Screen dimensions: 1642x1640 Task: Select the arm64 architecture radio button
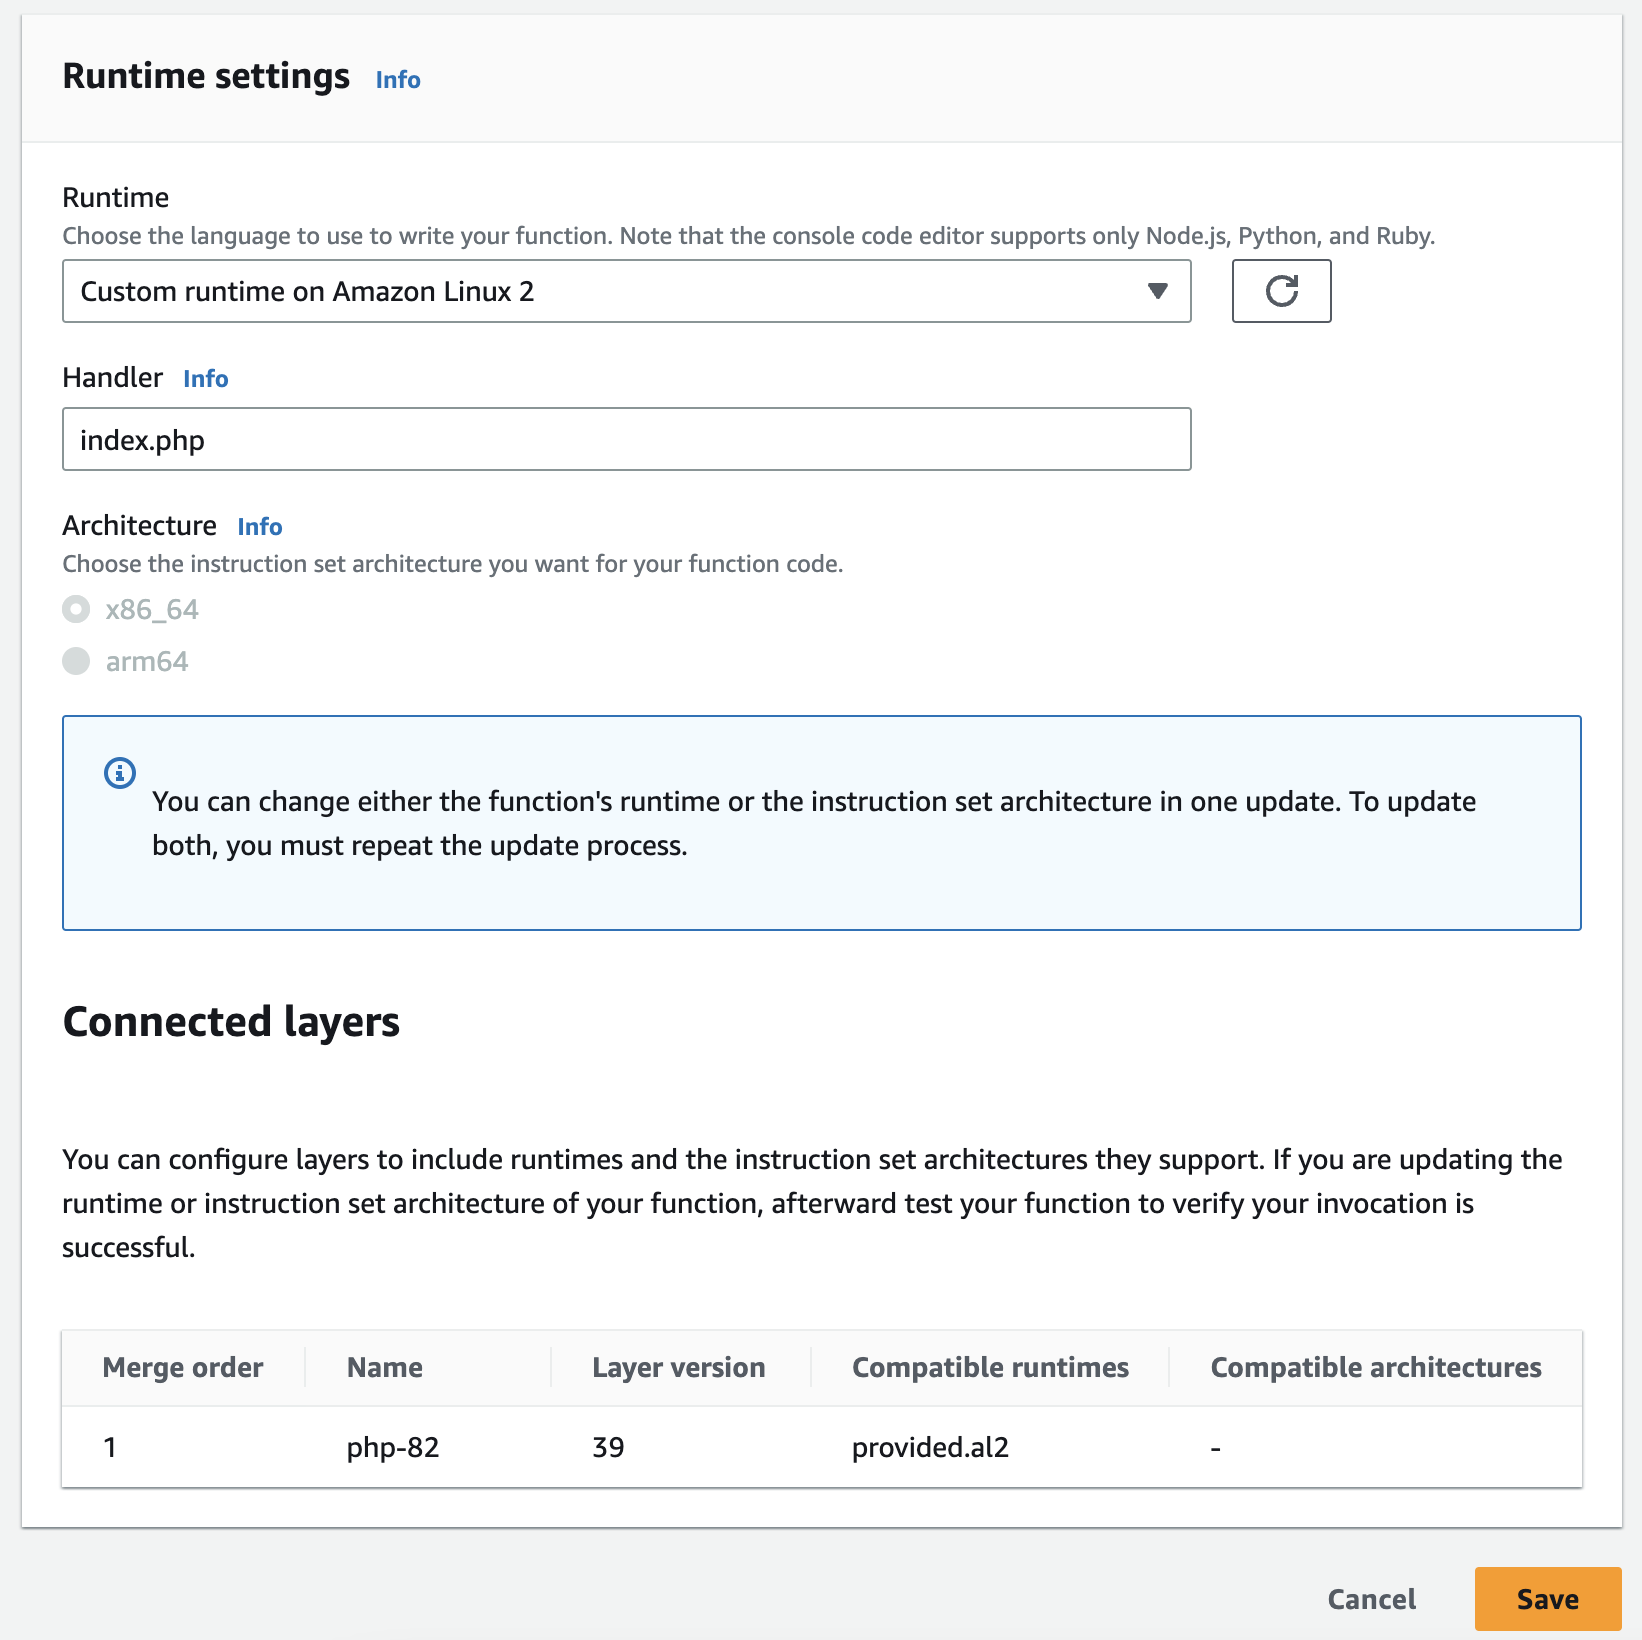pos(76,661)
